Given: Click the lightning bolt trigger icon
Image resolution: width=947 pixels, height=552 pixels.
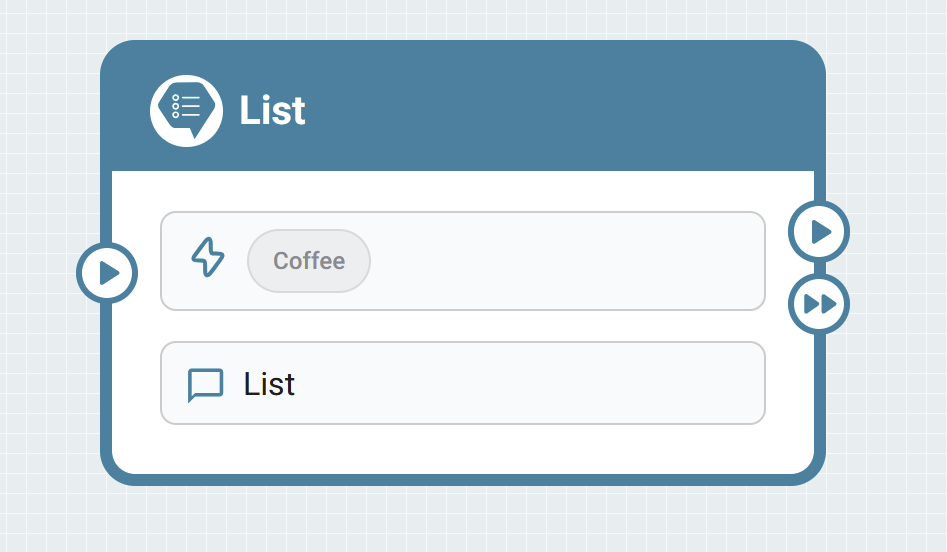Looking at the screenshot, I should click(208, 258).
